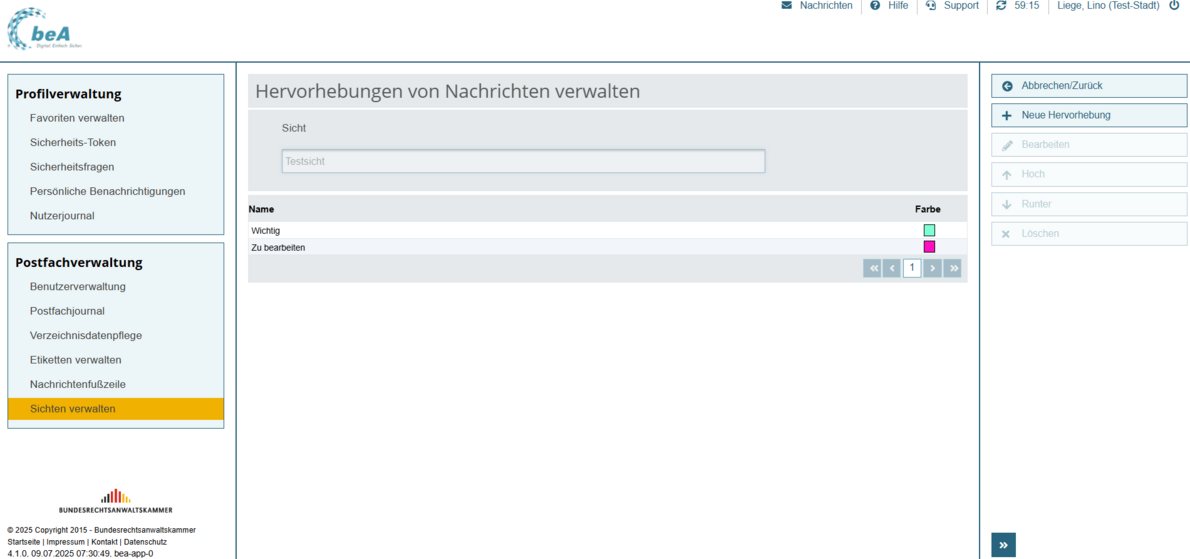Image resolution: width=1190 pixels, height=559 pixels.
Task: Click the magenta Zu bearbeiten color swatch
Action: tap(929, 247)
